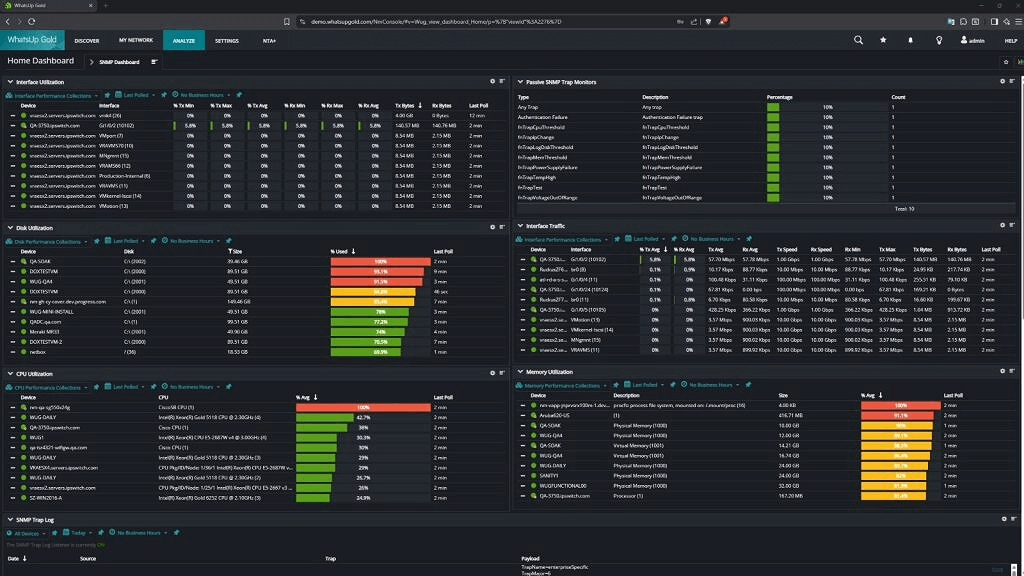Click the 100% red CPU usage bar
The image size is (1024, 576).
[x=362, y=407]
